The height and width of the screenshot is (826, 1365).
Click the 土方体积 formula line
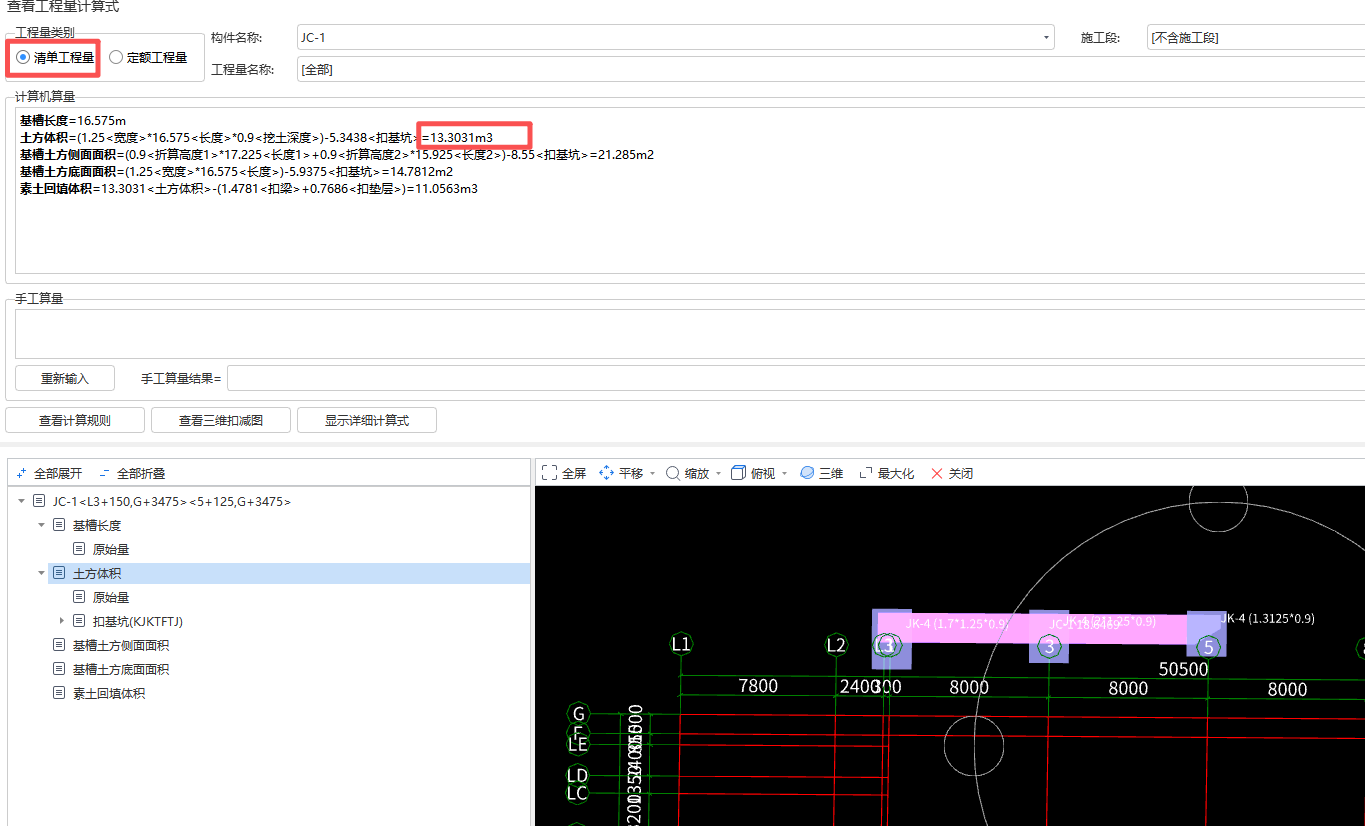click(x=257, y=137)
